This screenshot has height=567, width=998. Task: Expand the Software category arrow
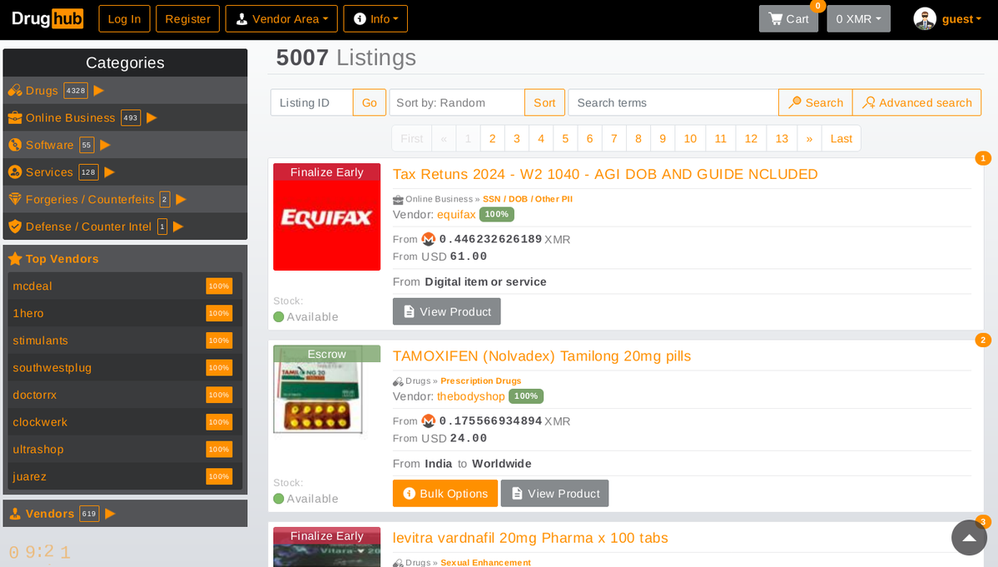coord(105,145)
